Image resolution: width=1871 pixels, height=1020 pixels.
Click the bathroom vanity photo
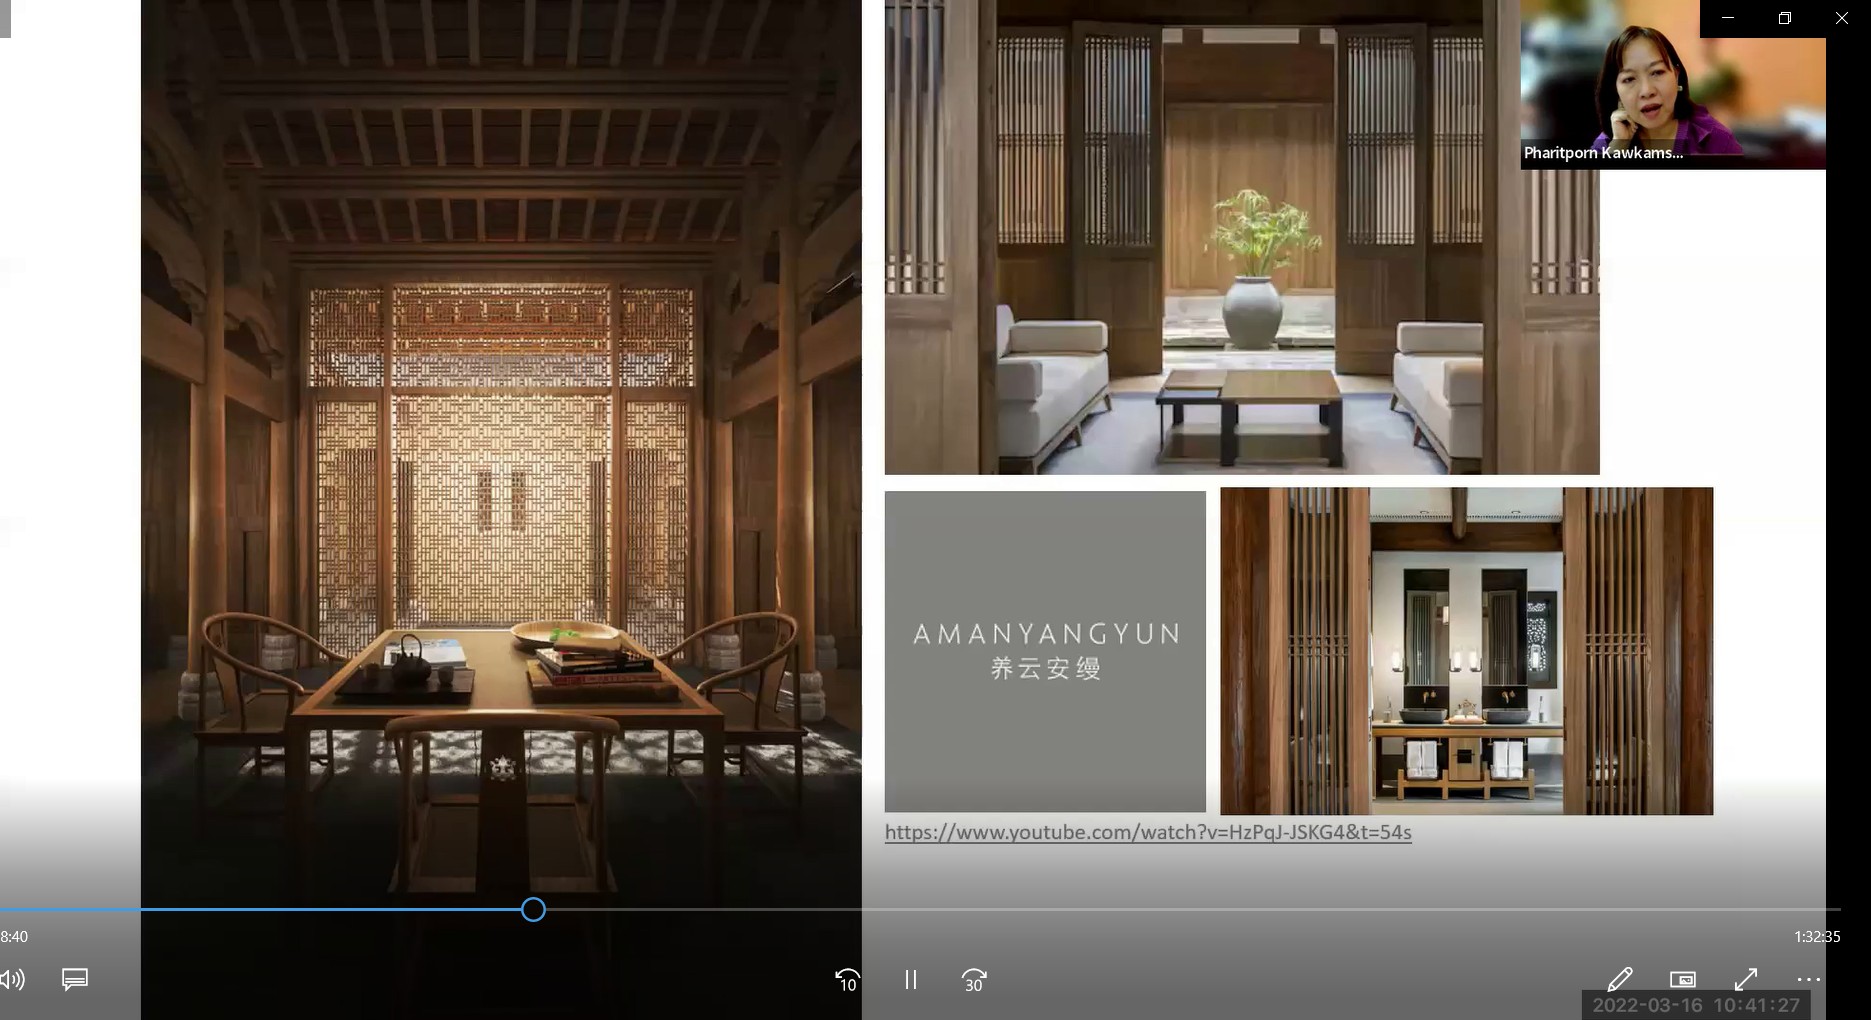[x=1466, y=651]
